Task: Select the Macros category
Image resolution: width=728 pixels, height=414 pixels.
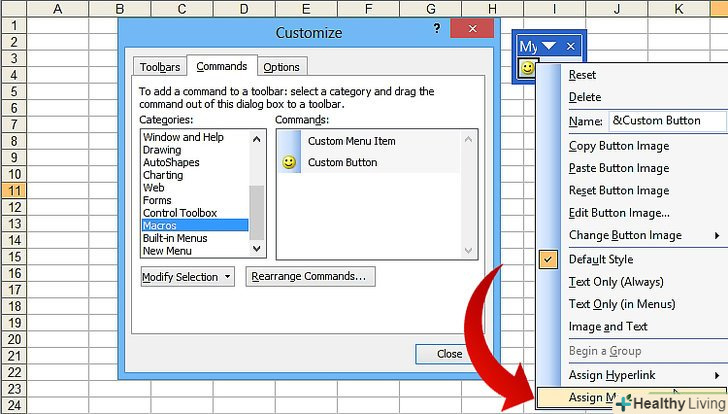Action: 195,226
